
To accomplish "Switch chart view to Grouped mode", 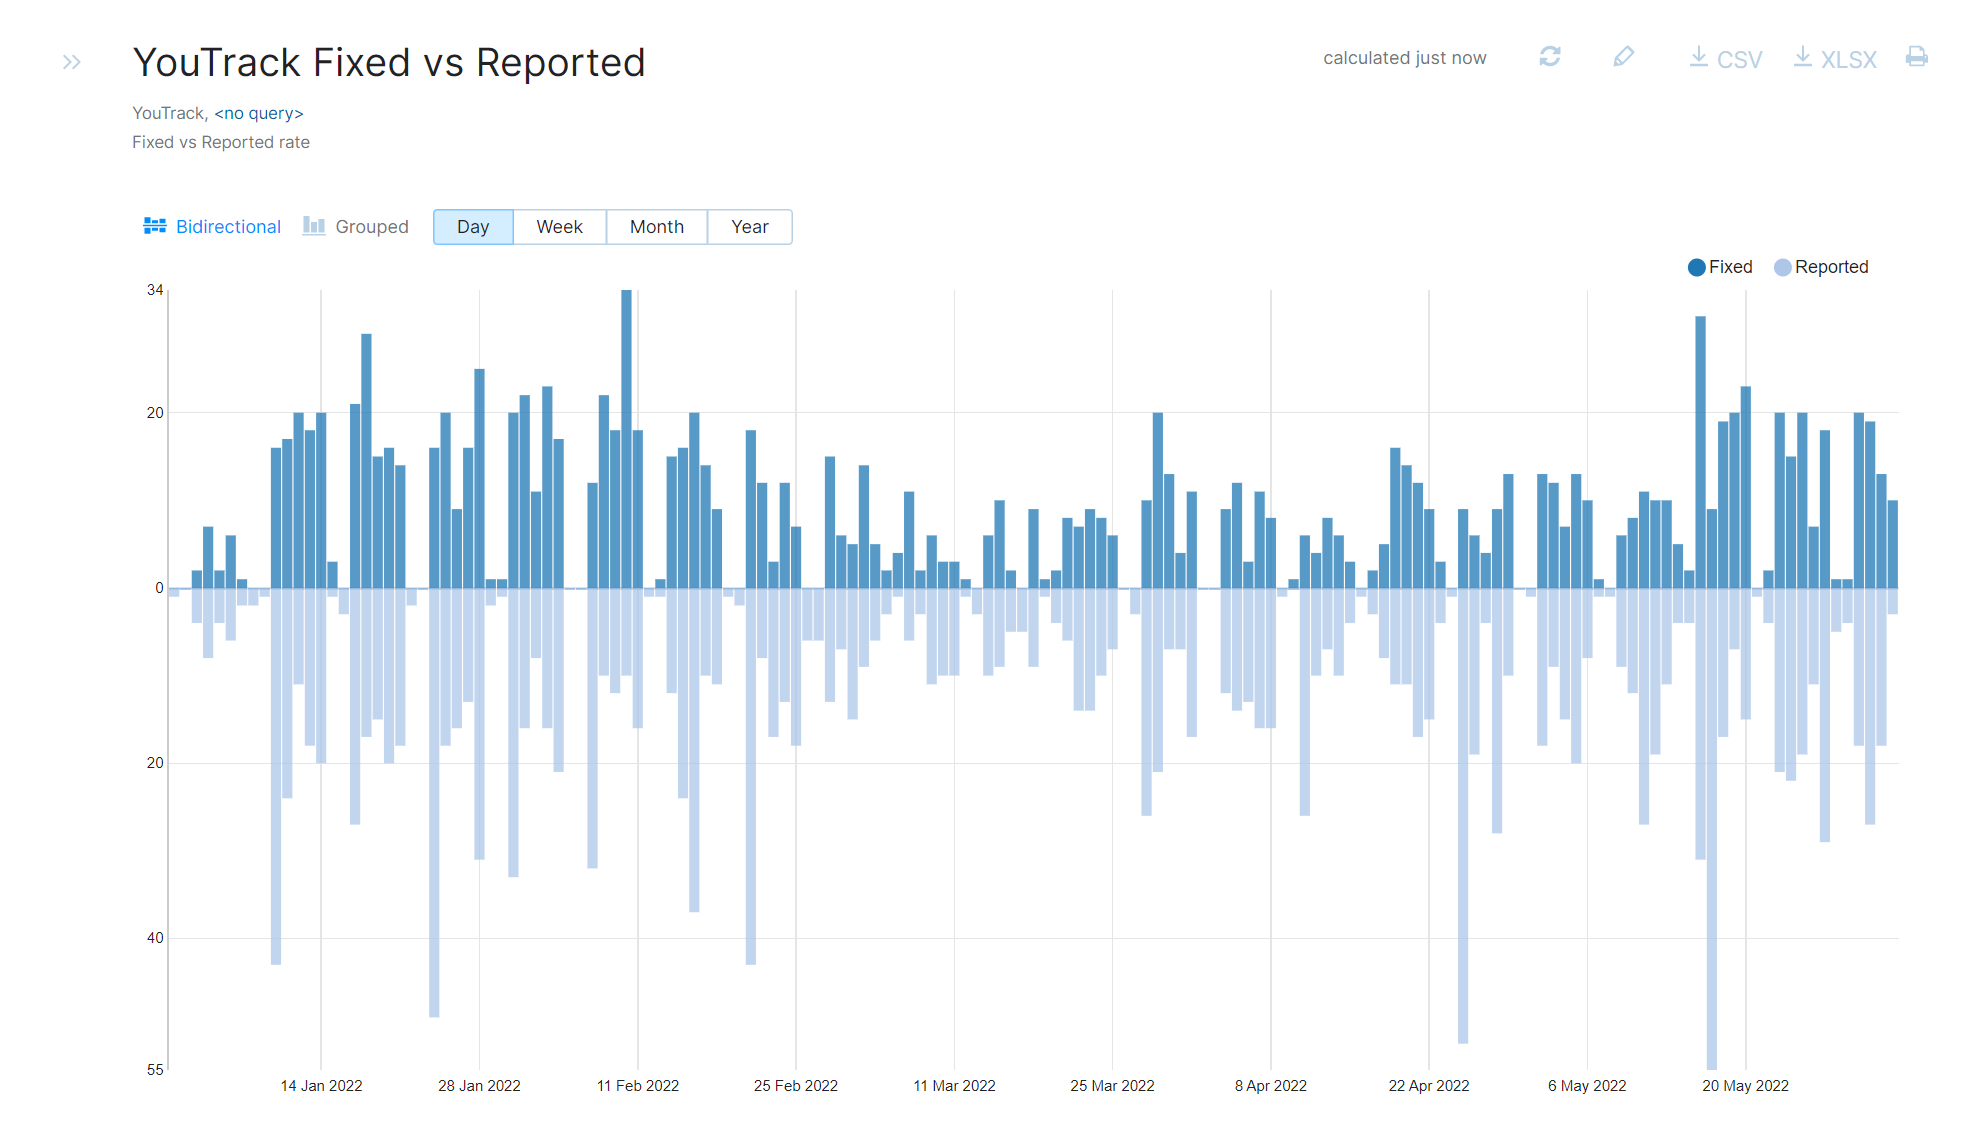I will 371,226.
